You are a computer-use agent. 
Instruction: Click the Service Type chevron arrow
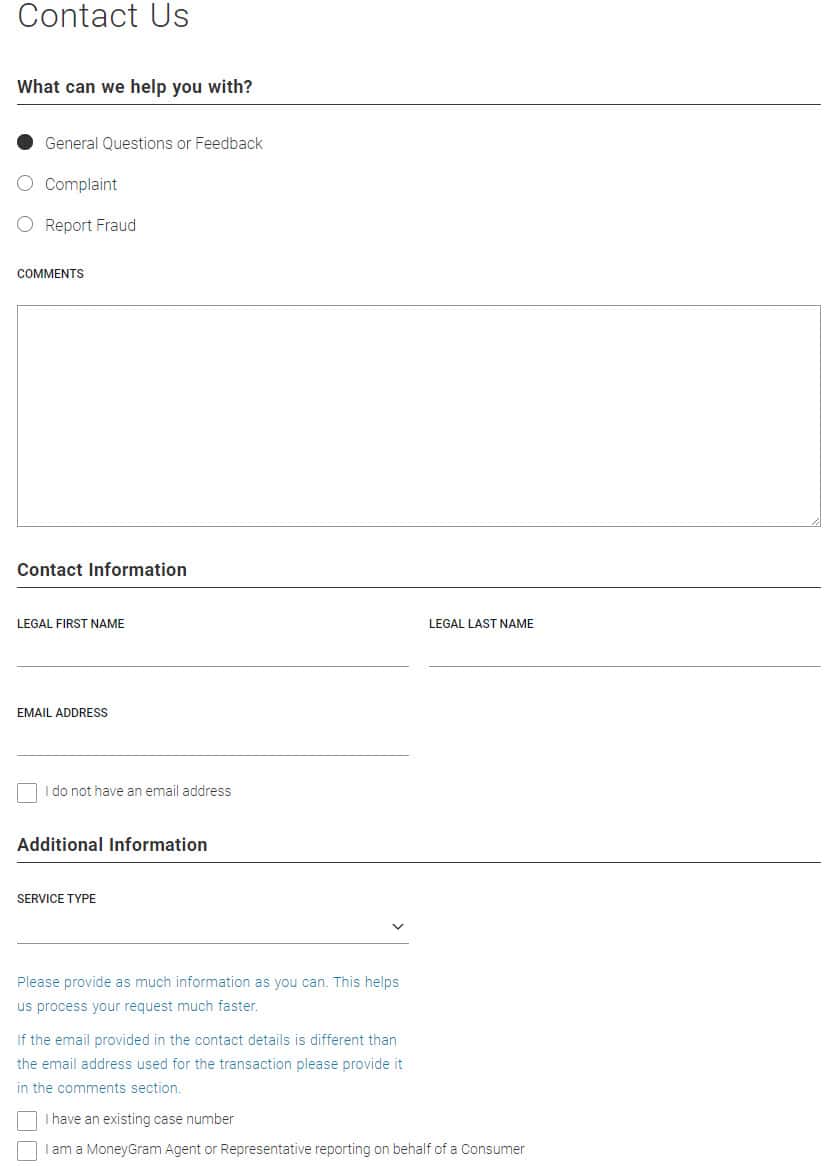click(398, 927)
